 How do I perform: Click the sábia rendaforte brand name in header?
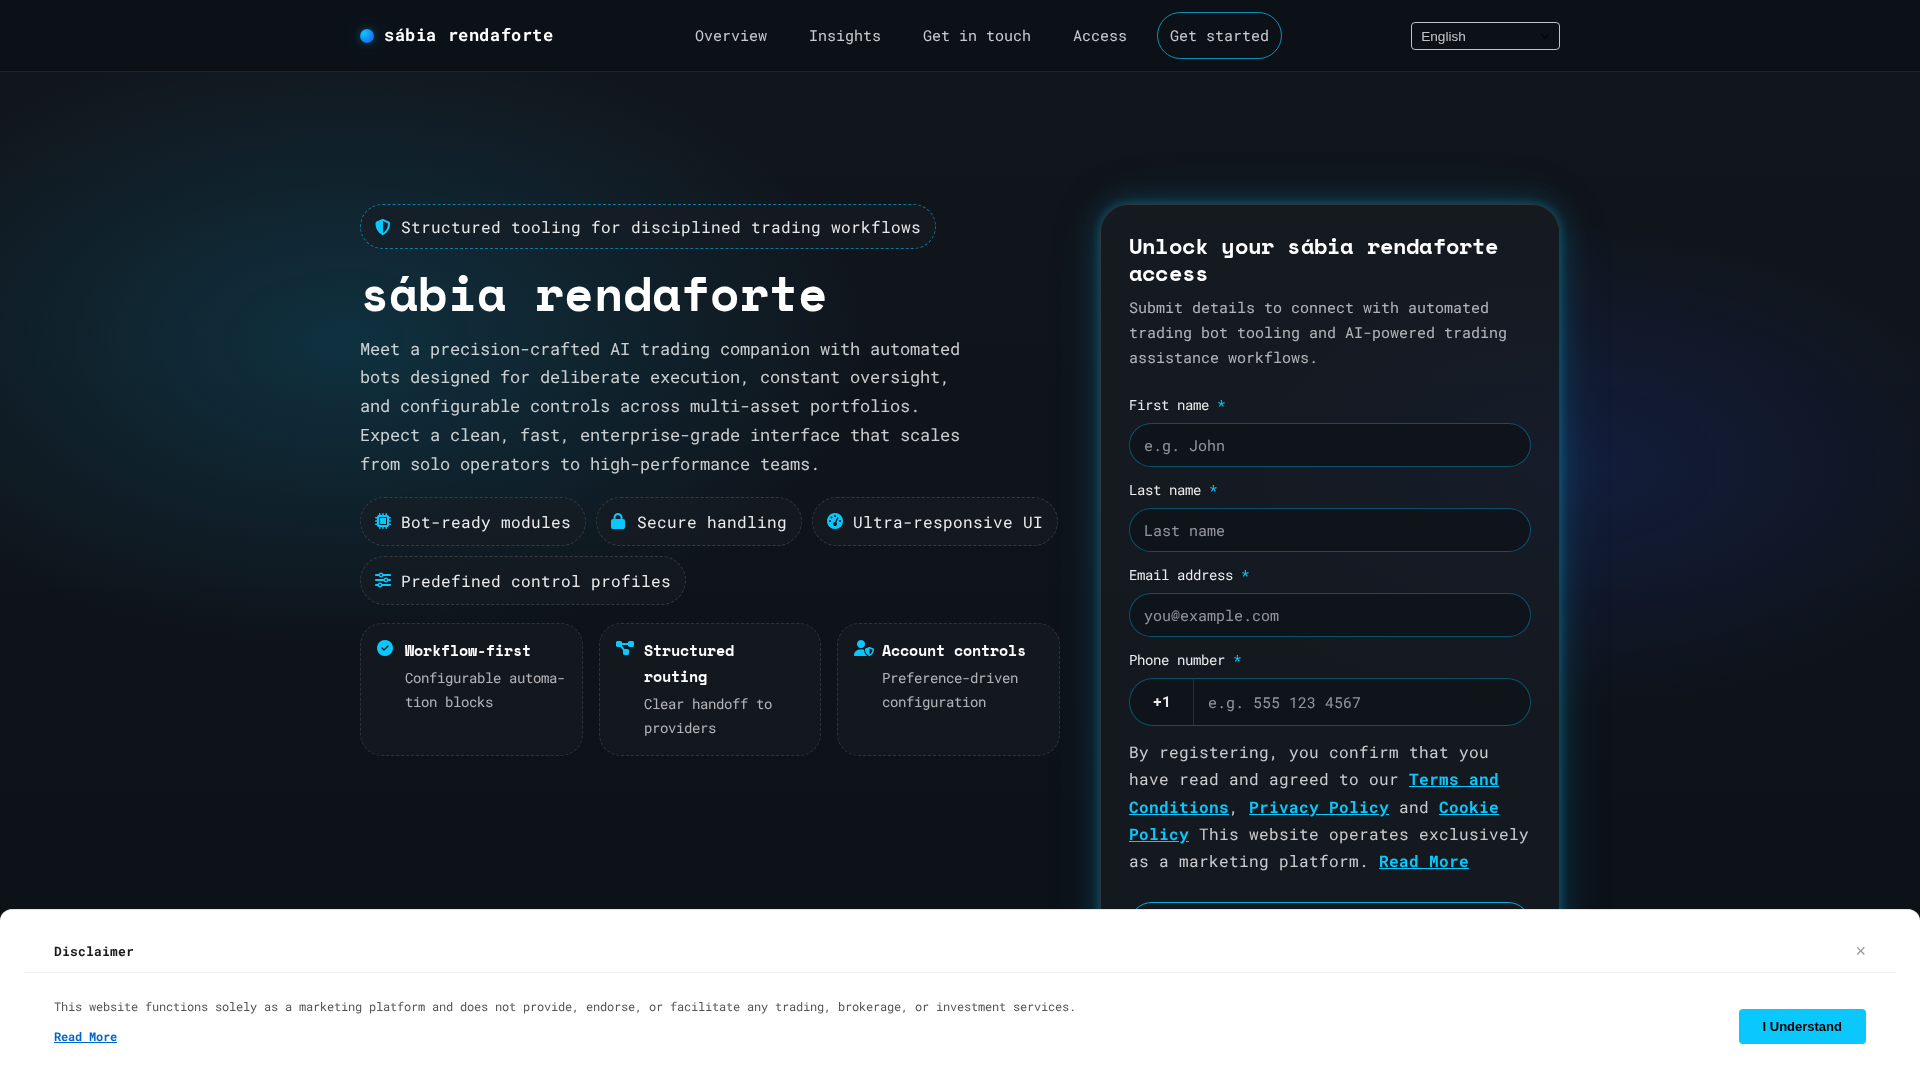point(468,36)
